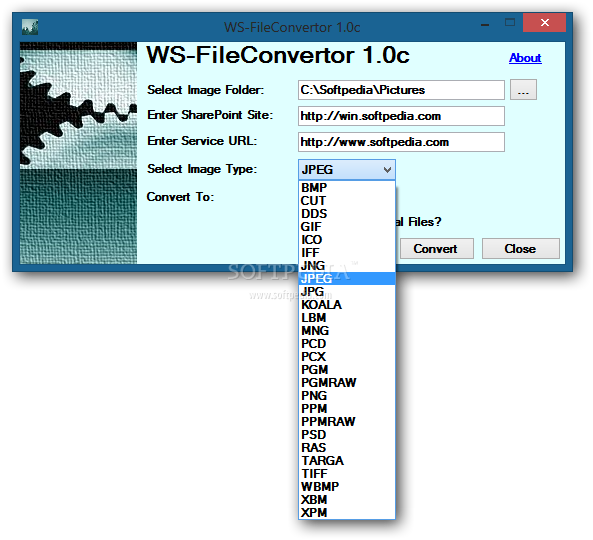Pick PPM image type option
This screenshot has height=540, width=593.
coord(347,409)
